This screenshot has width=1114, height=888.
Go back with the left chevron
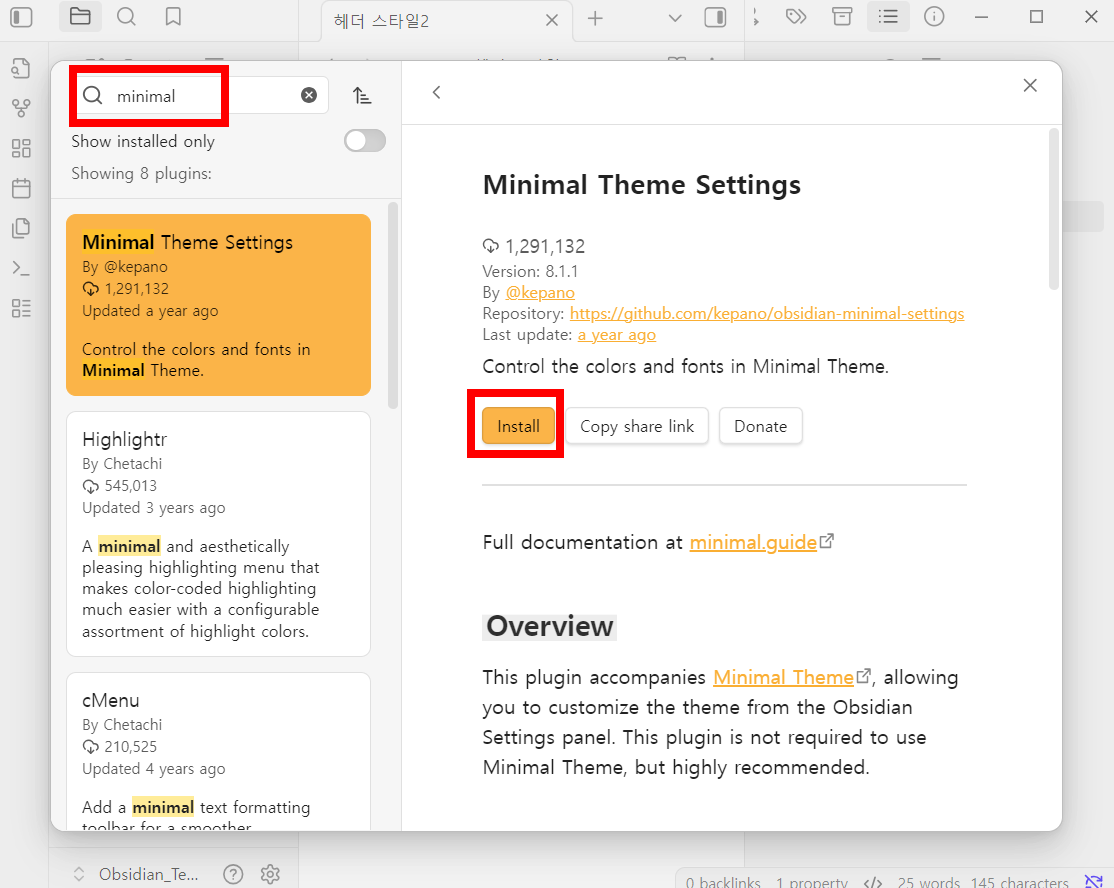click(x=436, y=92)
